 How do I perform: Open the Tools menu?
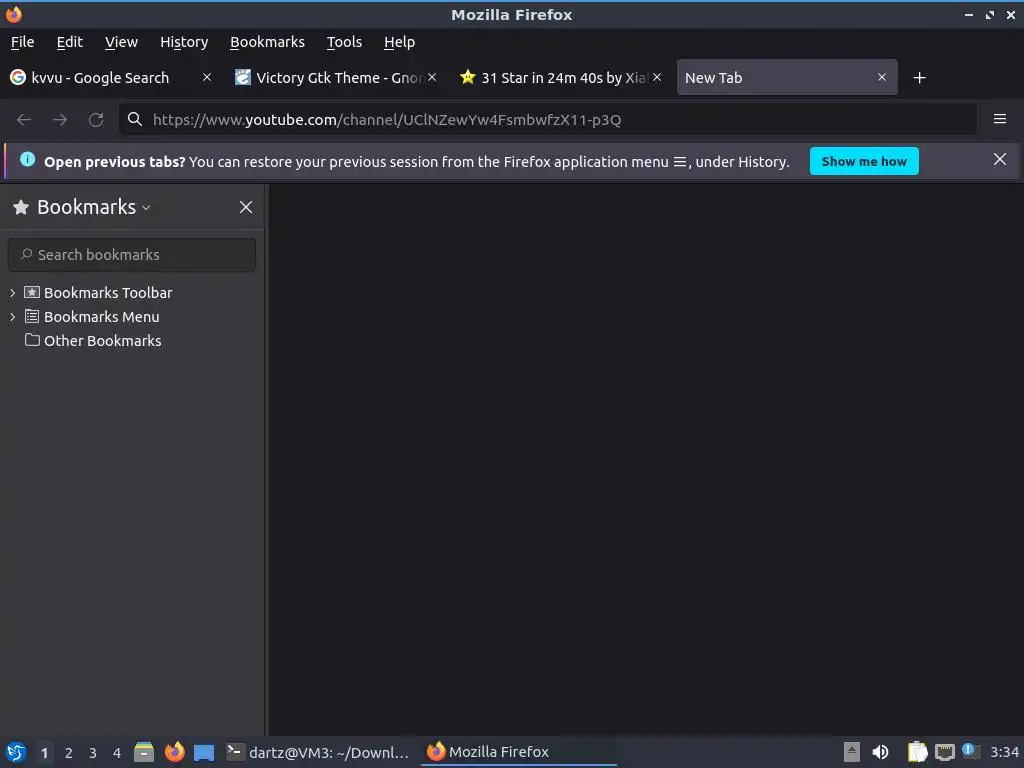(x=344, y=42)
